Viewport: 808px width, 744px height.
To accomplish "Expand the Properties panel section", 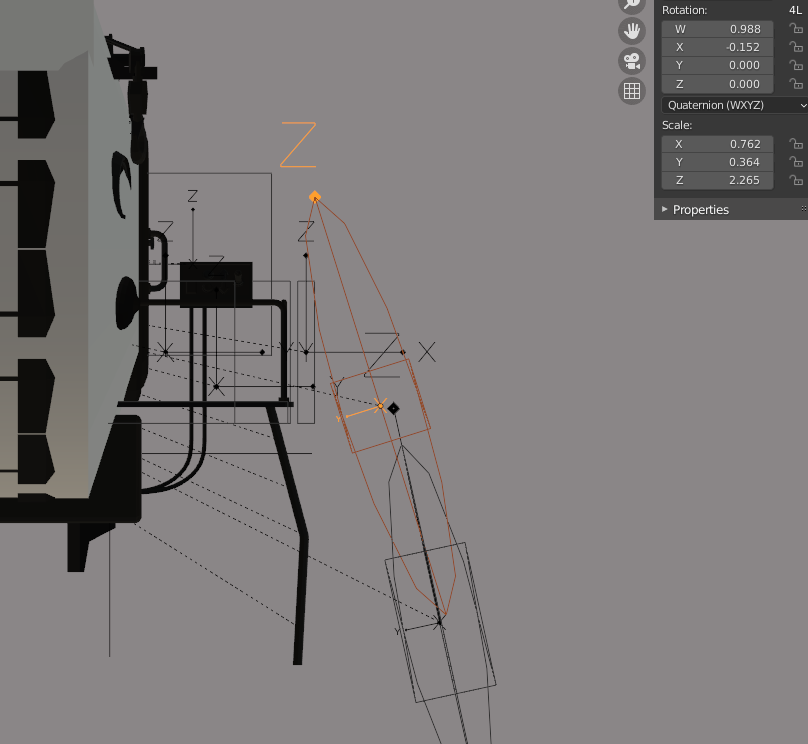I will coord(700,209).
